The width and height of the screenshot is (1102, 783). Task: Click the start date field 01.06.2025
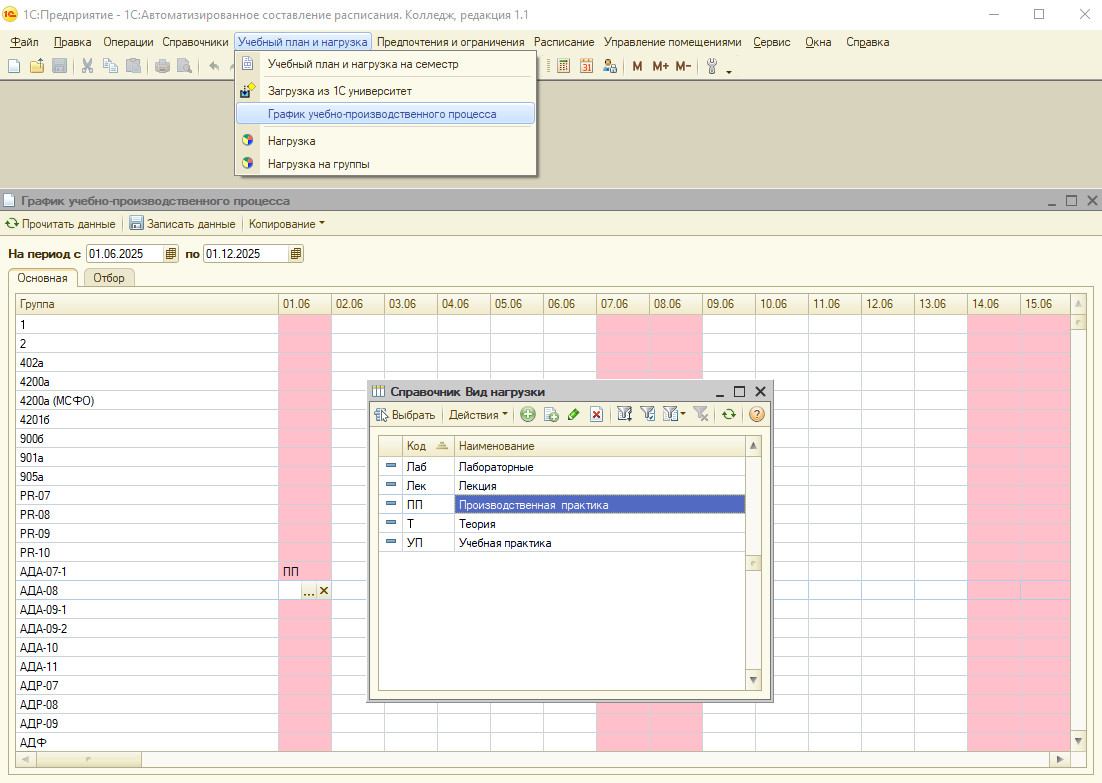(x=125, y=254)
